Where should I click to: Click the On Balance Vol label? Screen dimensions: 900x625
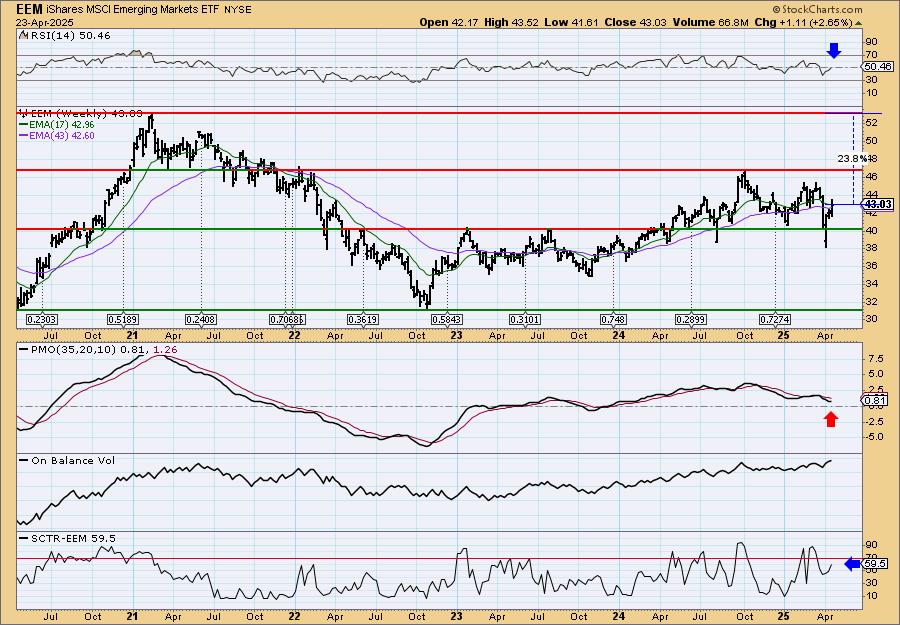coord(72,460)
